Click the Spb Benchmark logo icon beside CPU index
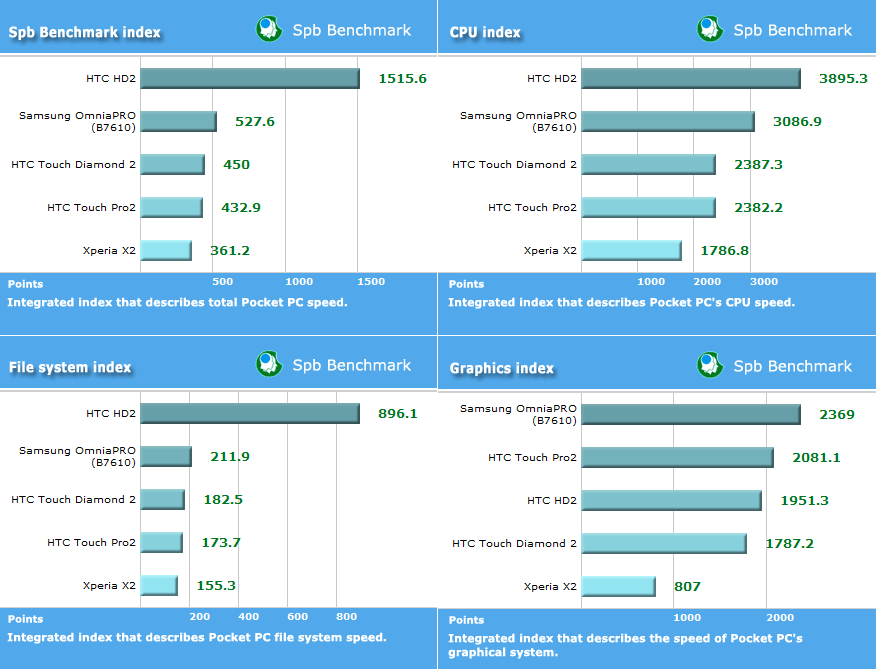The image size is (876, 669). (710, 29)
